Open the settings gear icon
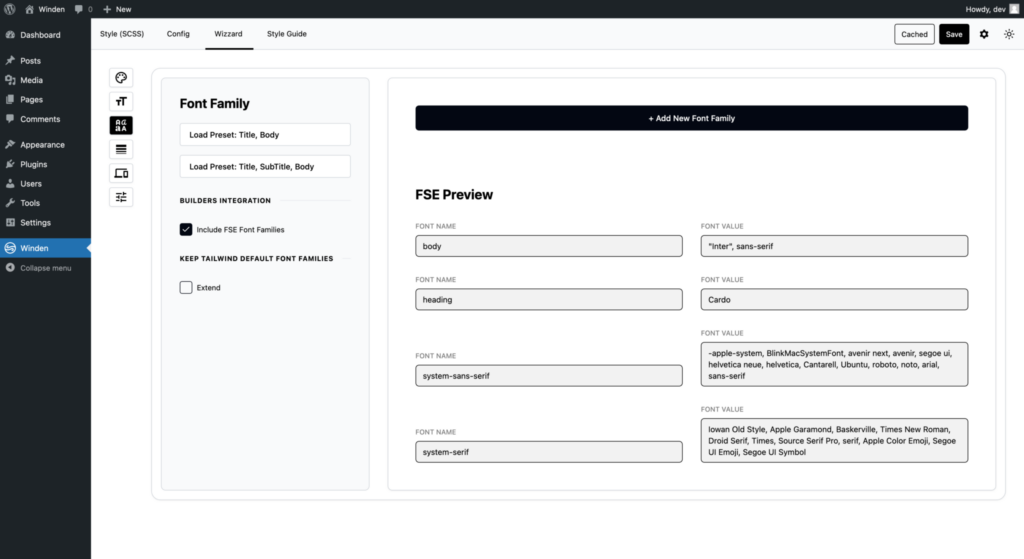 (984, 34)
